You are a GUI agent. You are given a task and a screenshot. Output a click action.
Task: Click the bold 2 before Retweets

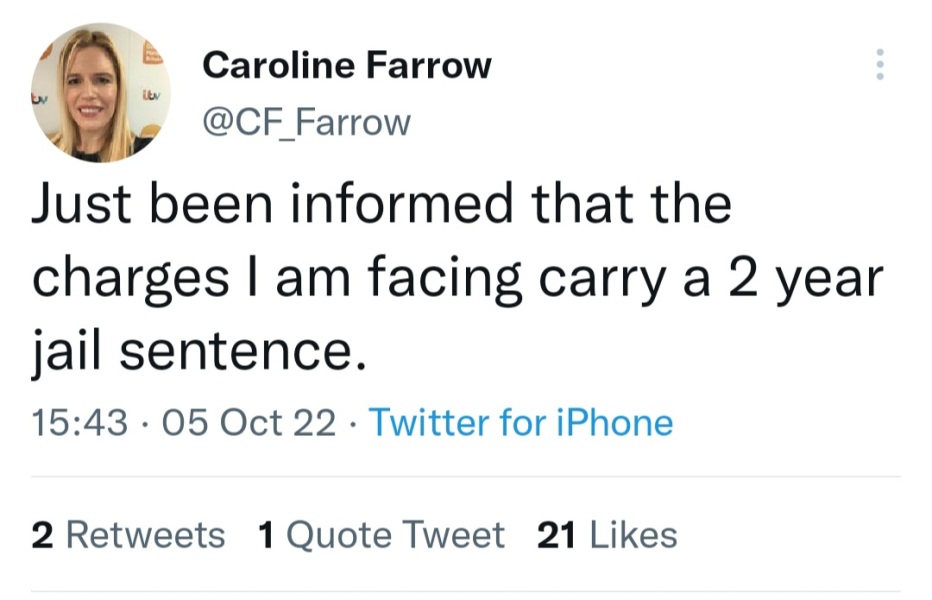[41, 535]
